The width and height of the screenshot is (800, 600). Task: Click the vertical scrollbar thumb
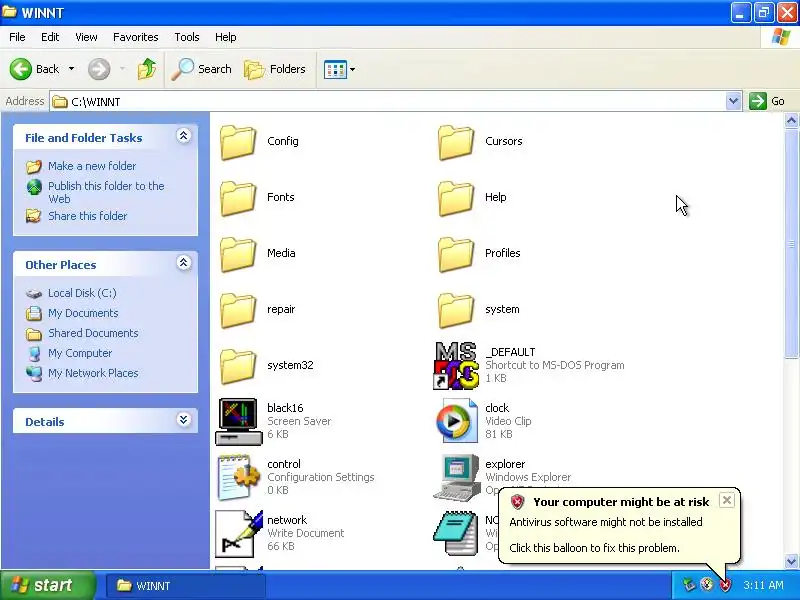pyautogui.click(x=791, y=244)
